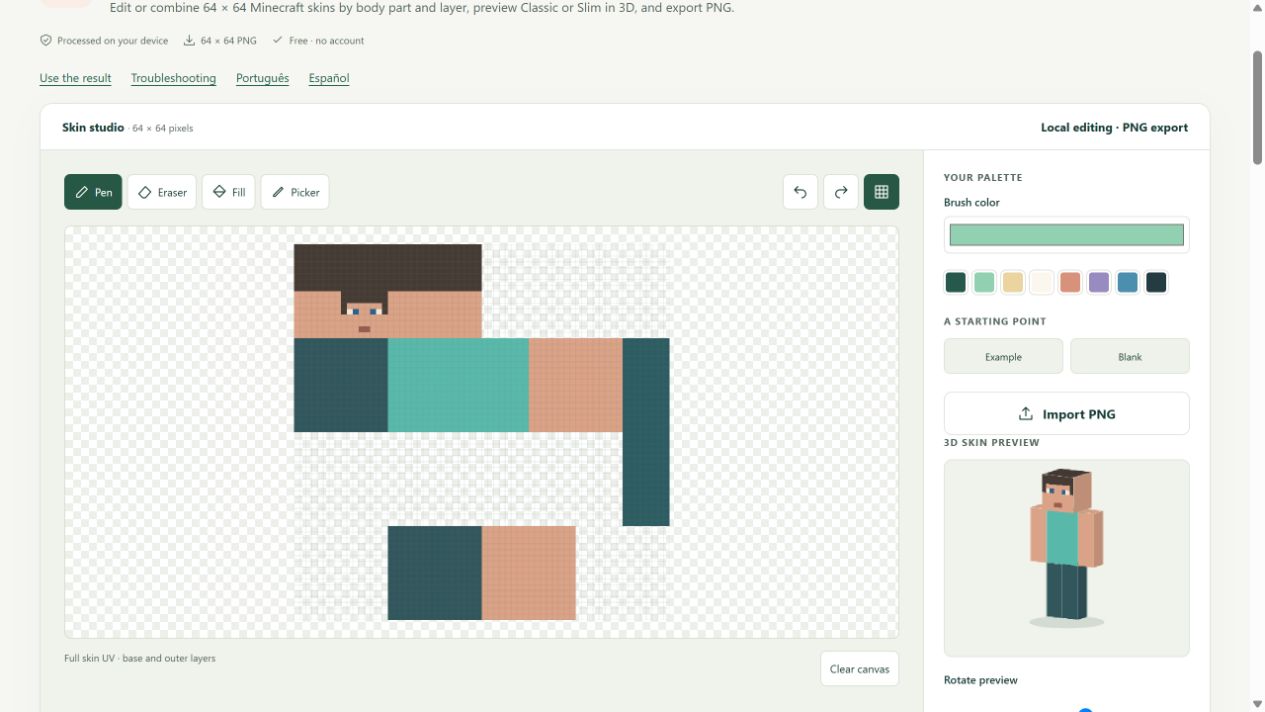This screenshot has width=1265, height=712.
Task: Click the teal shirt area on canvas
Action: 458,385
